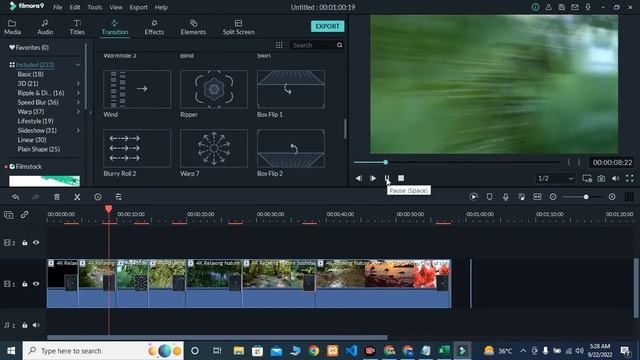The height and width of the screenshot is (360, 640).
Task: Toggle visibility of video track 1
Action: (x=36, y=284)
